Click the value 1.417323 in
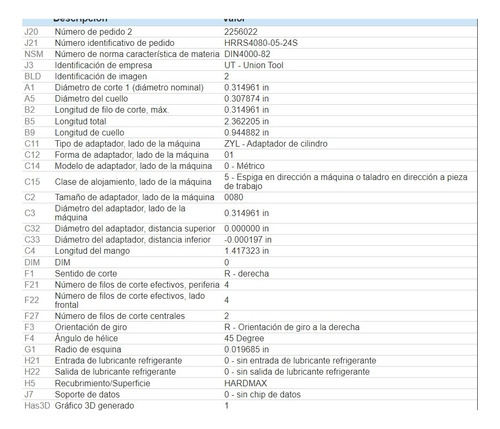 point(246,251)
